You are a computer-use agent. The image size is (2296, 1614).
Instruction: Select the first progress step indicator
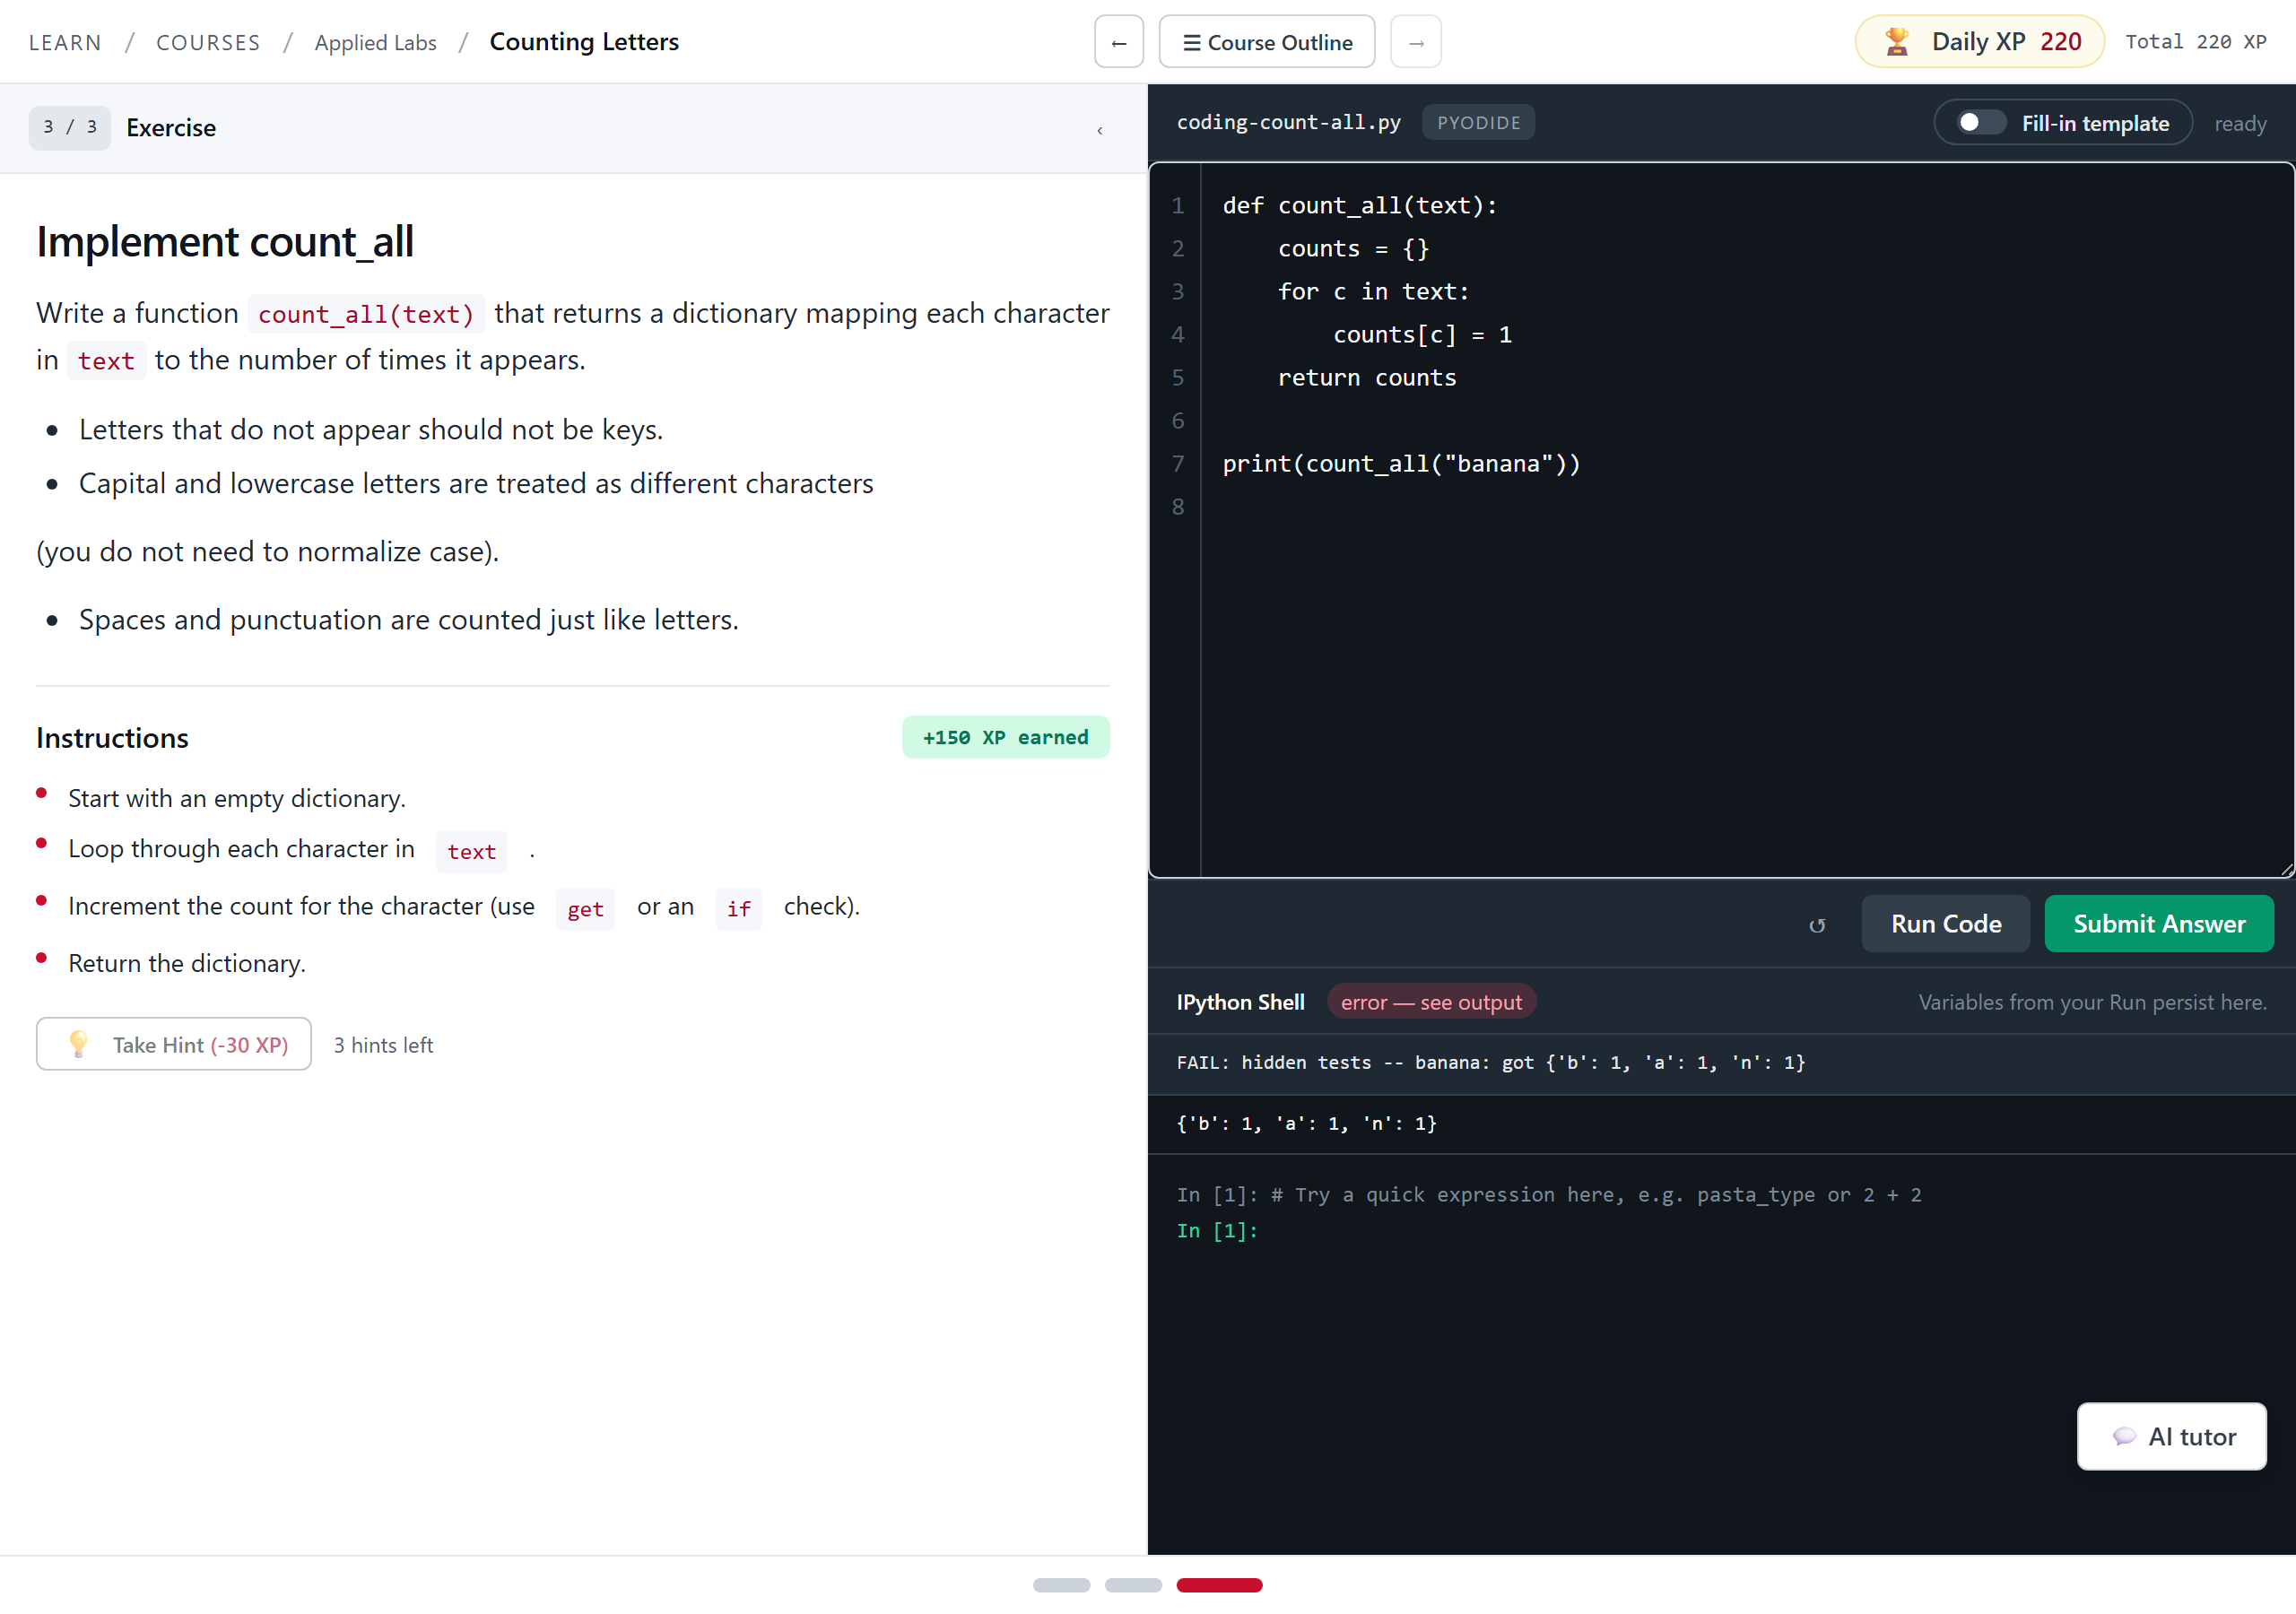(1061, 1584)
